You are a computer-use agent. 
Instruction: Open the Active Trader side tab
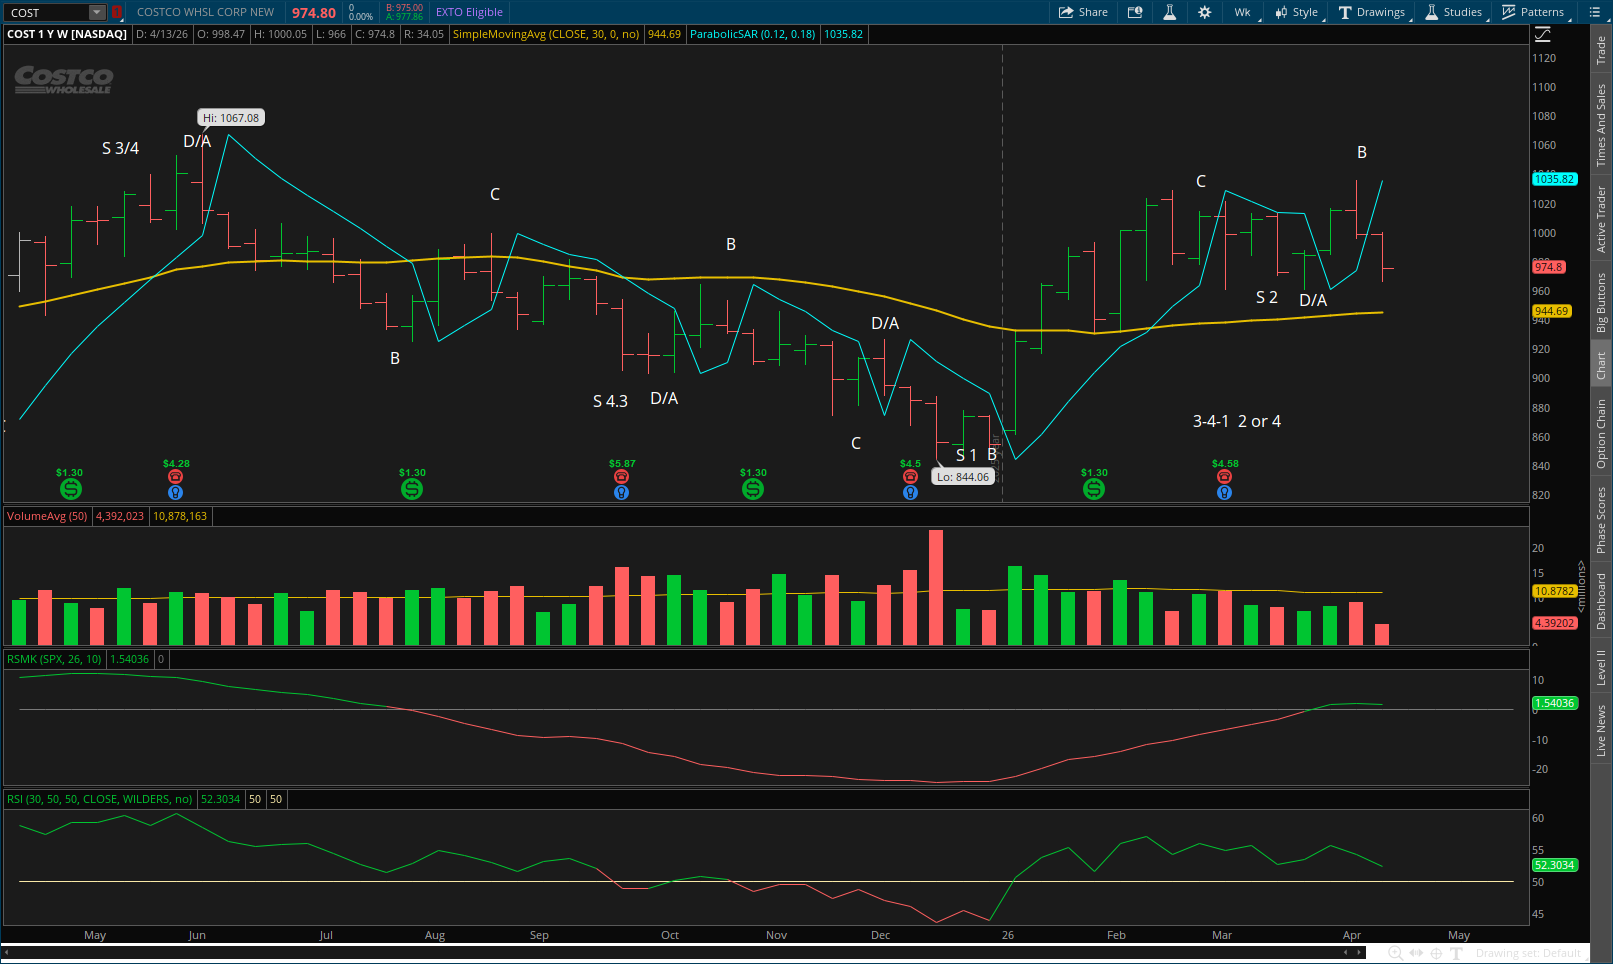pyautogui.click(x=1601, y=218)
